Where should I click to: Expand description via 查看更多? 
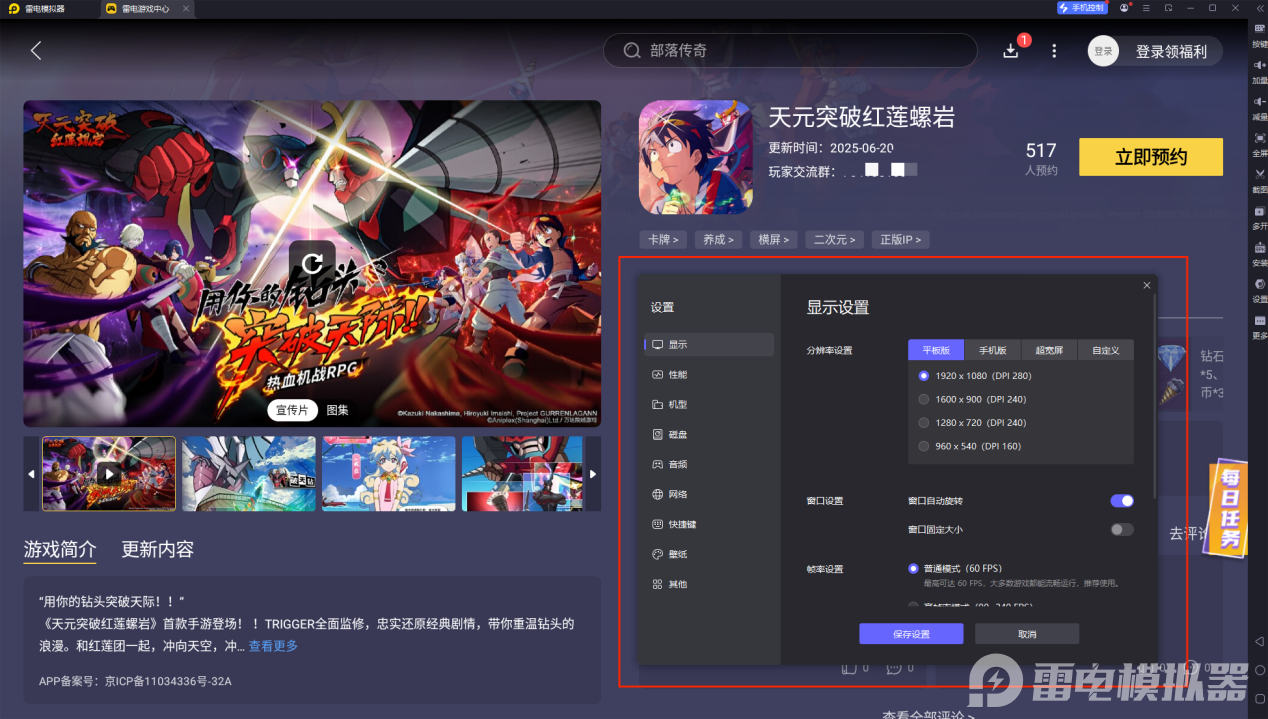pyautogui.click(x=273, y=646)
